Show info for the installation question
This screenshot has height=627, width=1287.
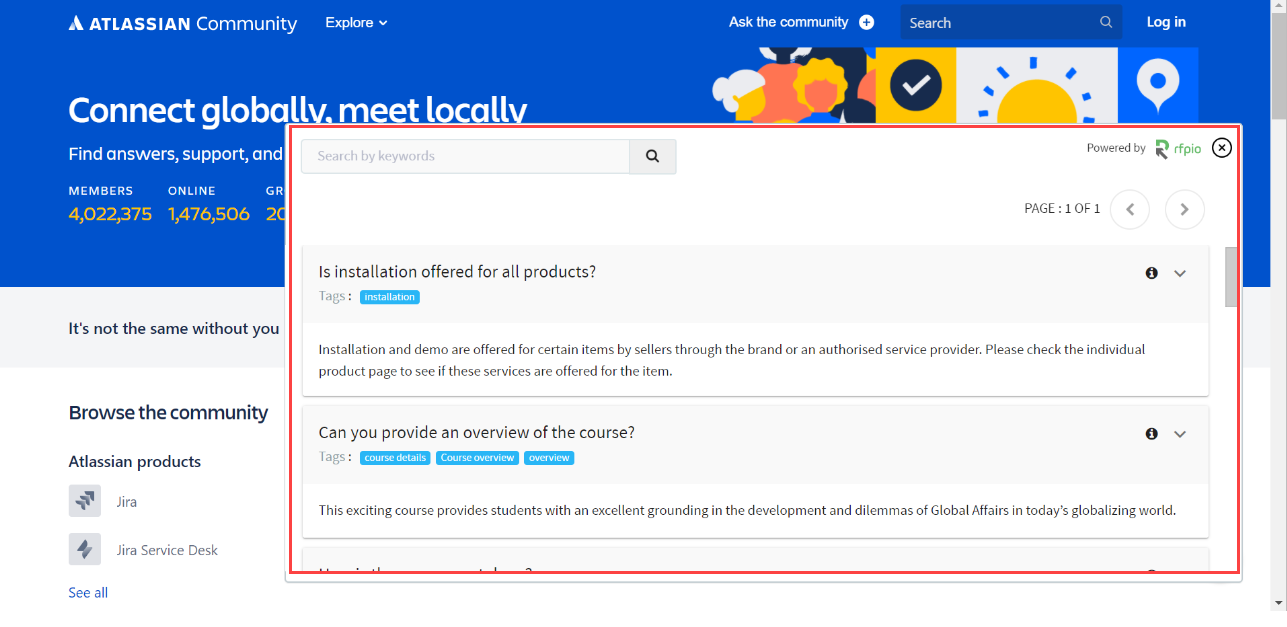1152,273
